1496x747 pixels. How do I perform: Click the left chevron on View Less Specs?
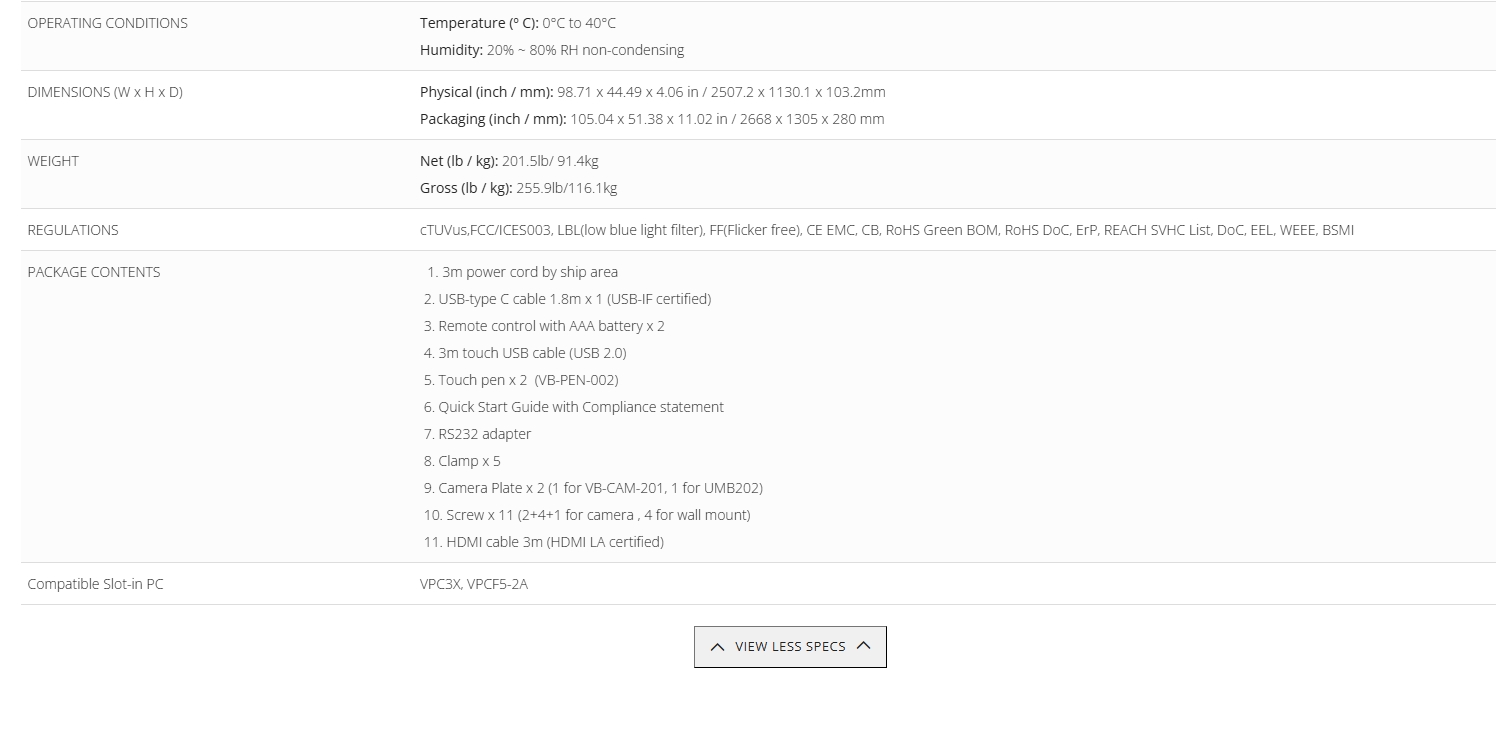point(717,647)
